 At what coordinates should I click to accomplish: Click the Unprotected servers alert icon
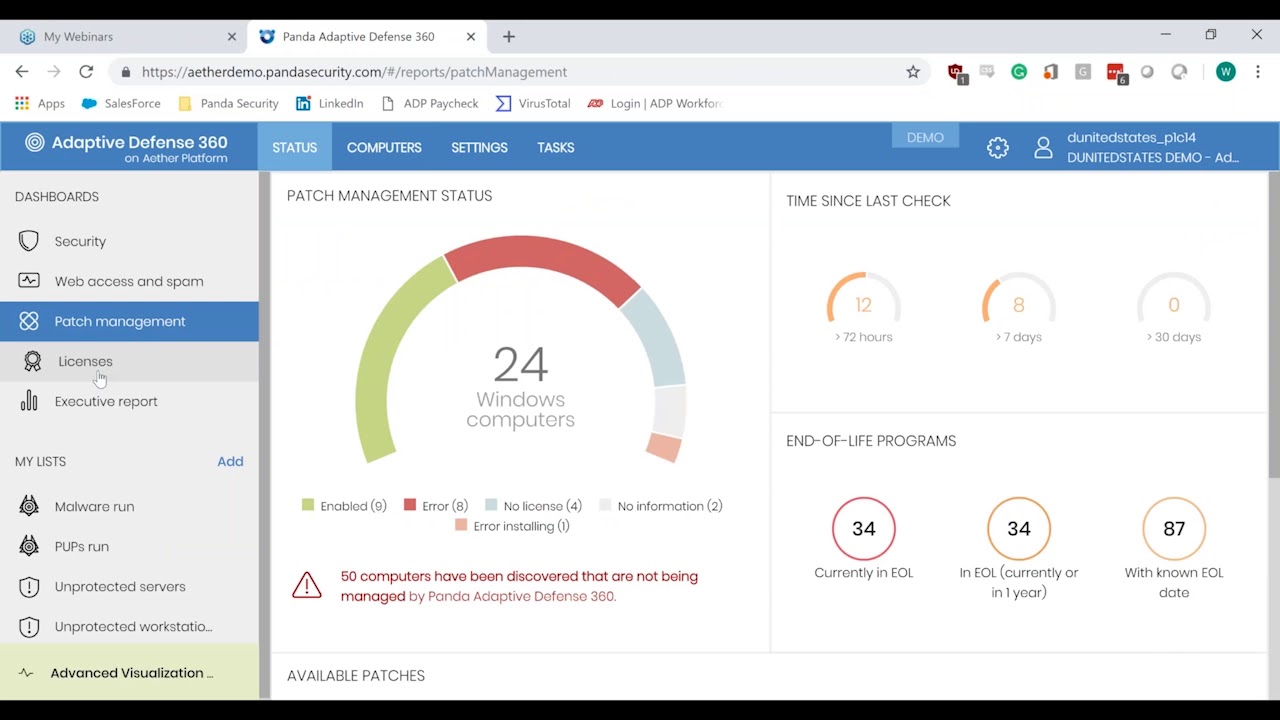click(29, 587)
